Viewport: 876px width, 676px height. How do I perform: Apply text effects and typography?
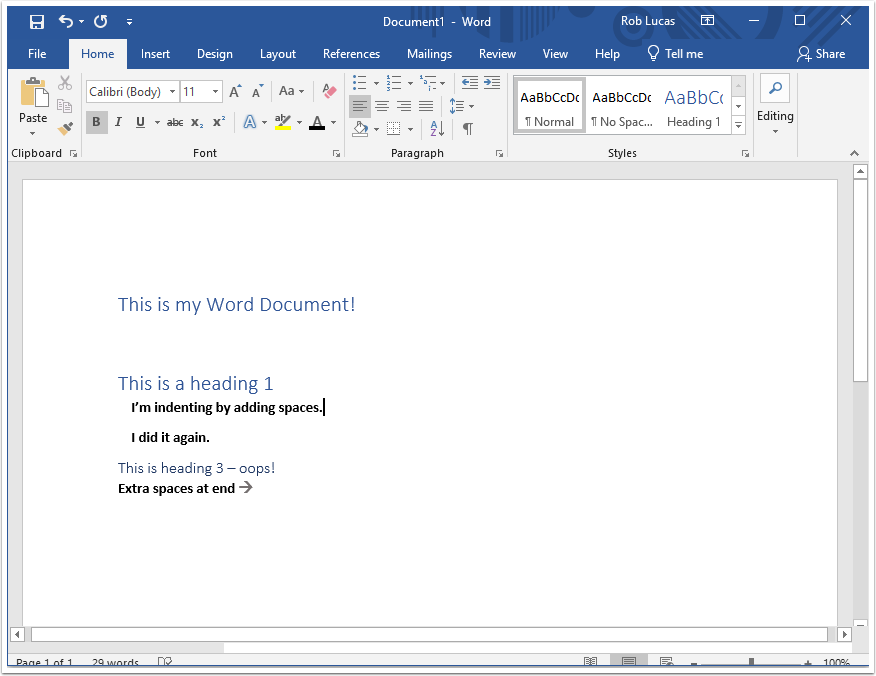250,122
